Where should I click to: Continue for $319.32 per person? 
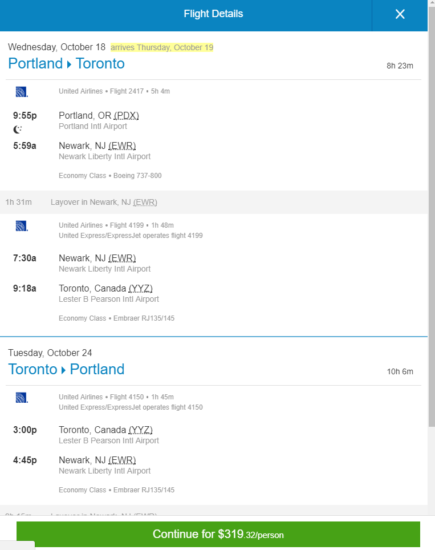pos(218,534)
